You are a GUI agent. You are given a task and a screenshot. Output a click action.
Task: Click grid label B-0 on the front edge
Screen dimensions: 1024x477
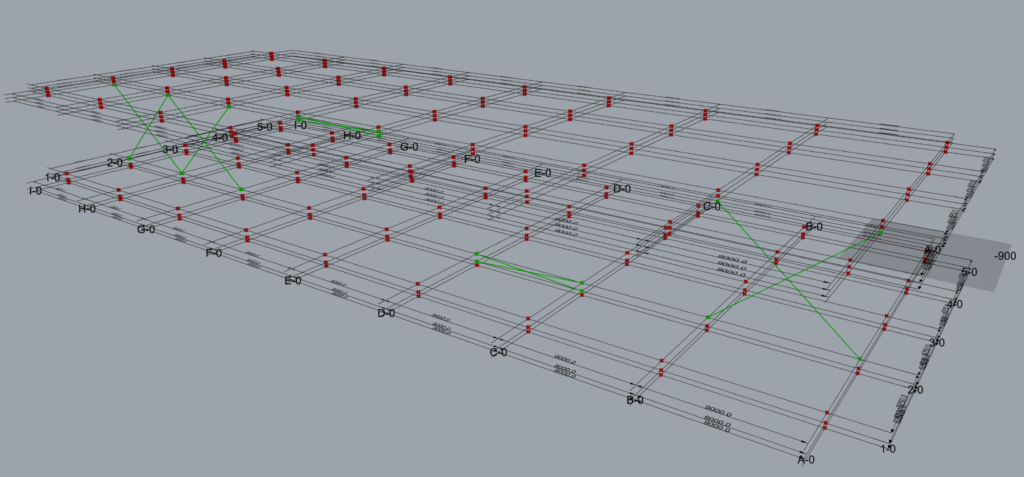click(x=635, y=401)
